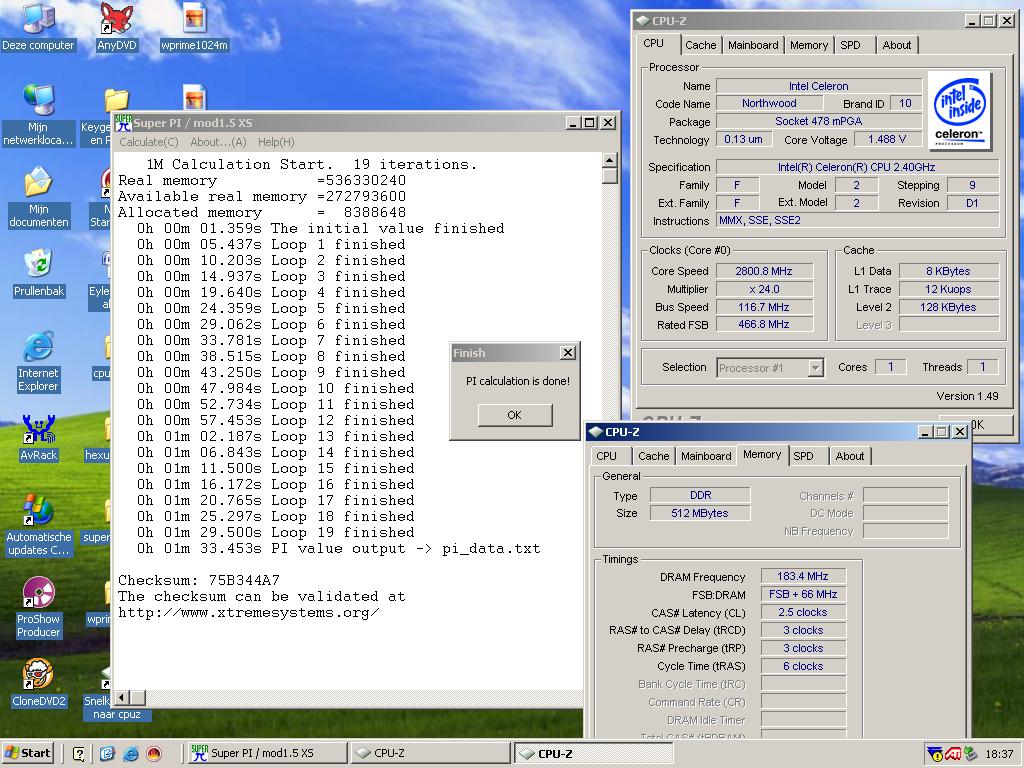Image resolution: width=1024 pixels, height=768 pixels.
Task: Open the SPD tab in upper CPU-Z window
Action: [850, 45]
